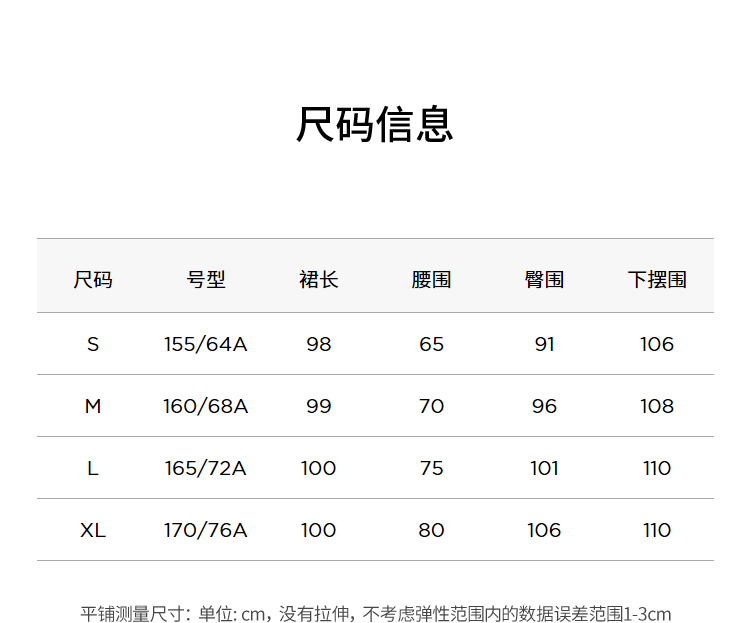Screen dimensions: 750x623
Task: Select the 尺码 column header
Action: (x=93, y=279)
